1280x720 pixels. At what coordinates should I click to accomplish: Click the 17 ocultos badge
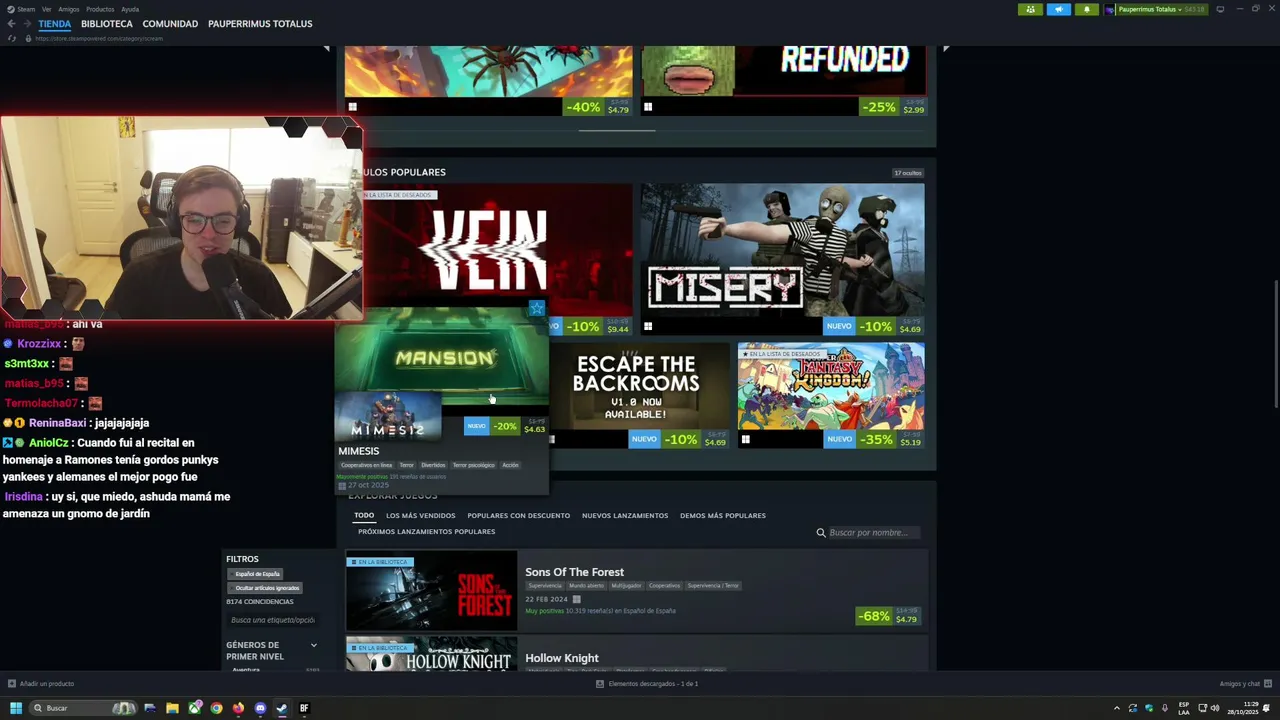908,173
